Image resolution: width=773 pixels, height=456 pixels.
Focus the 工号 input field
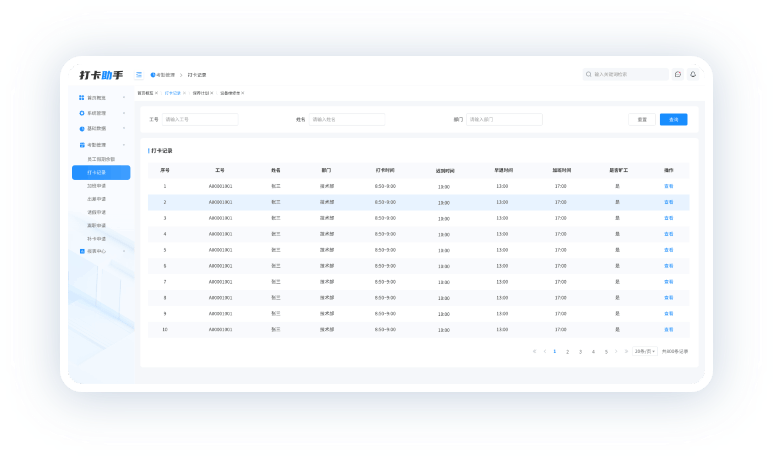200,119
